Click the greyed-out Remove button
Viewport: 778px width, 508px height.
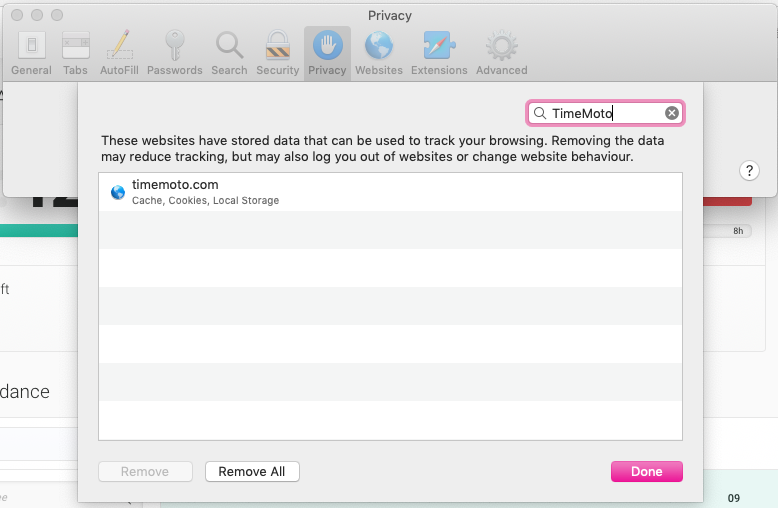pos(145,471)
